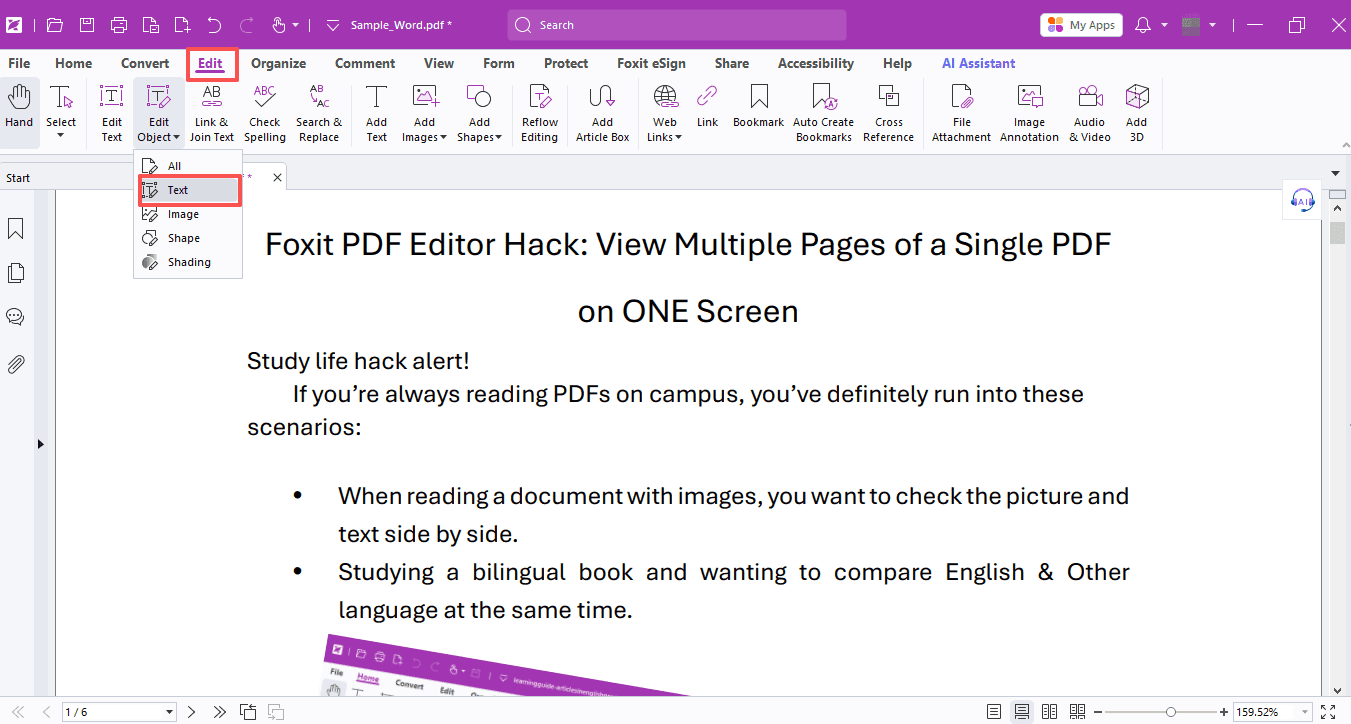Image resolution: width=1351 pixels, height=724 pixels.
Task: Go to the next page arrow
Action: pyautogui.click(x=192, y=712)
